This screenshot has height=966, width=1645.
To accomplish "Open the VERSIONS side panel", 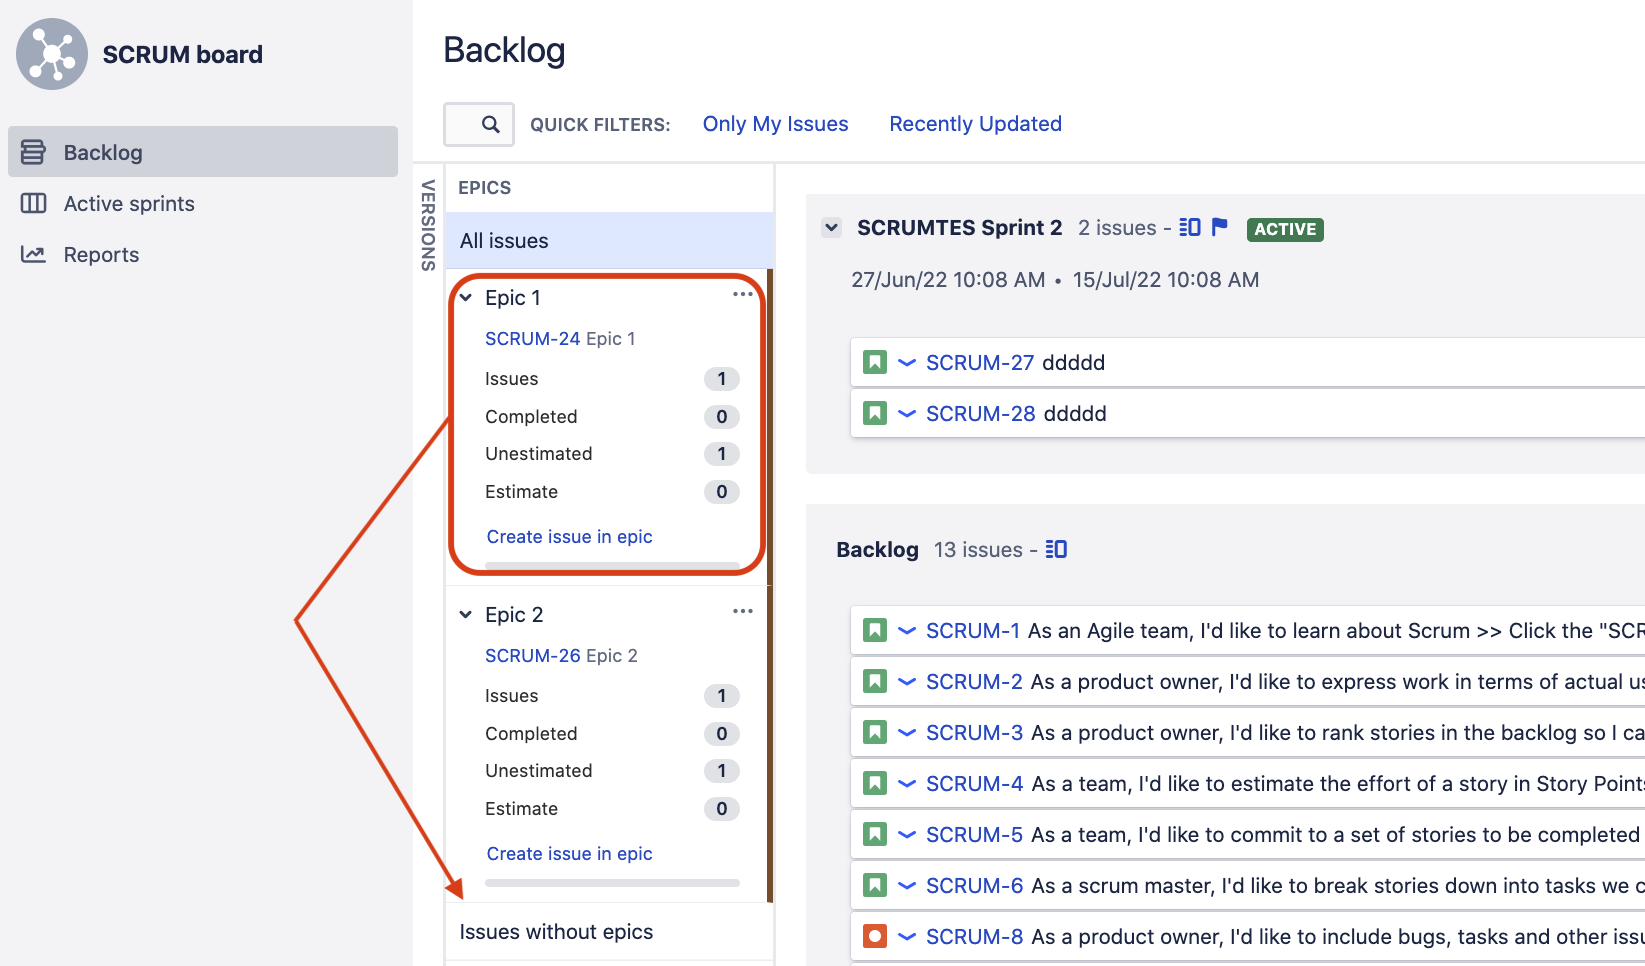I will click(428, 225).
